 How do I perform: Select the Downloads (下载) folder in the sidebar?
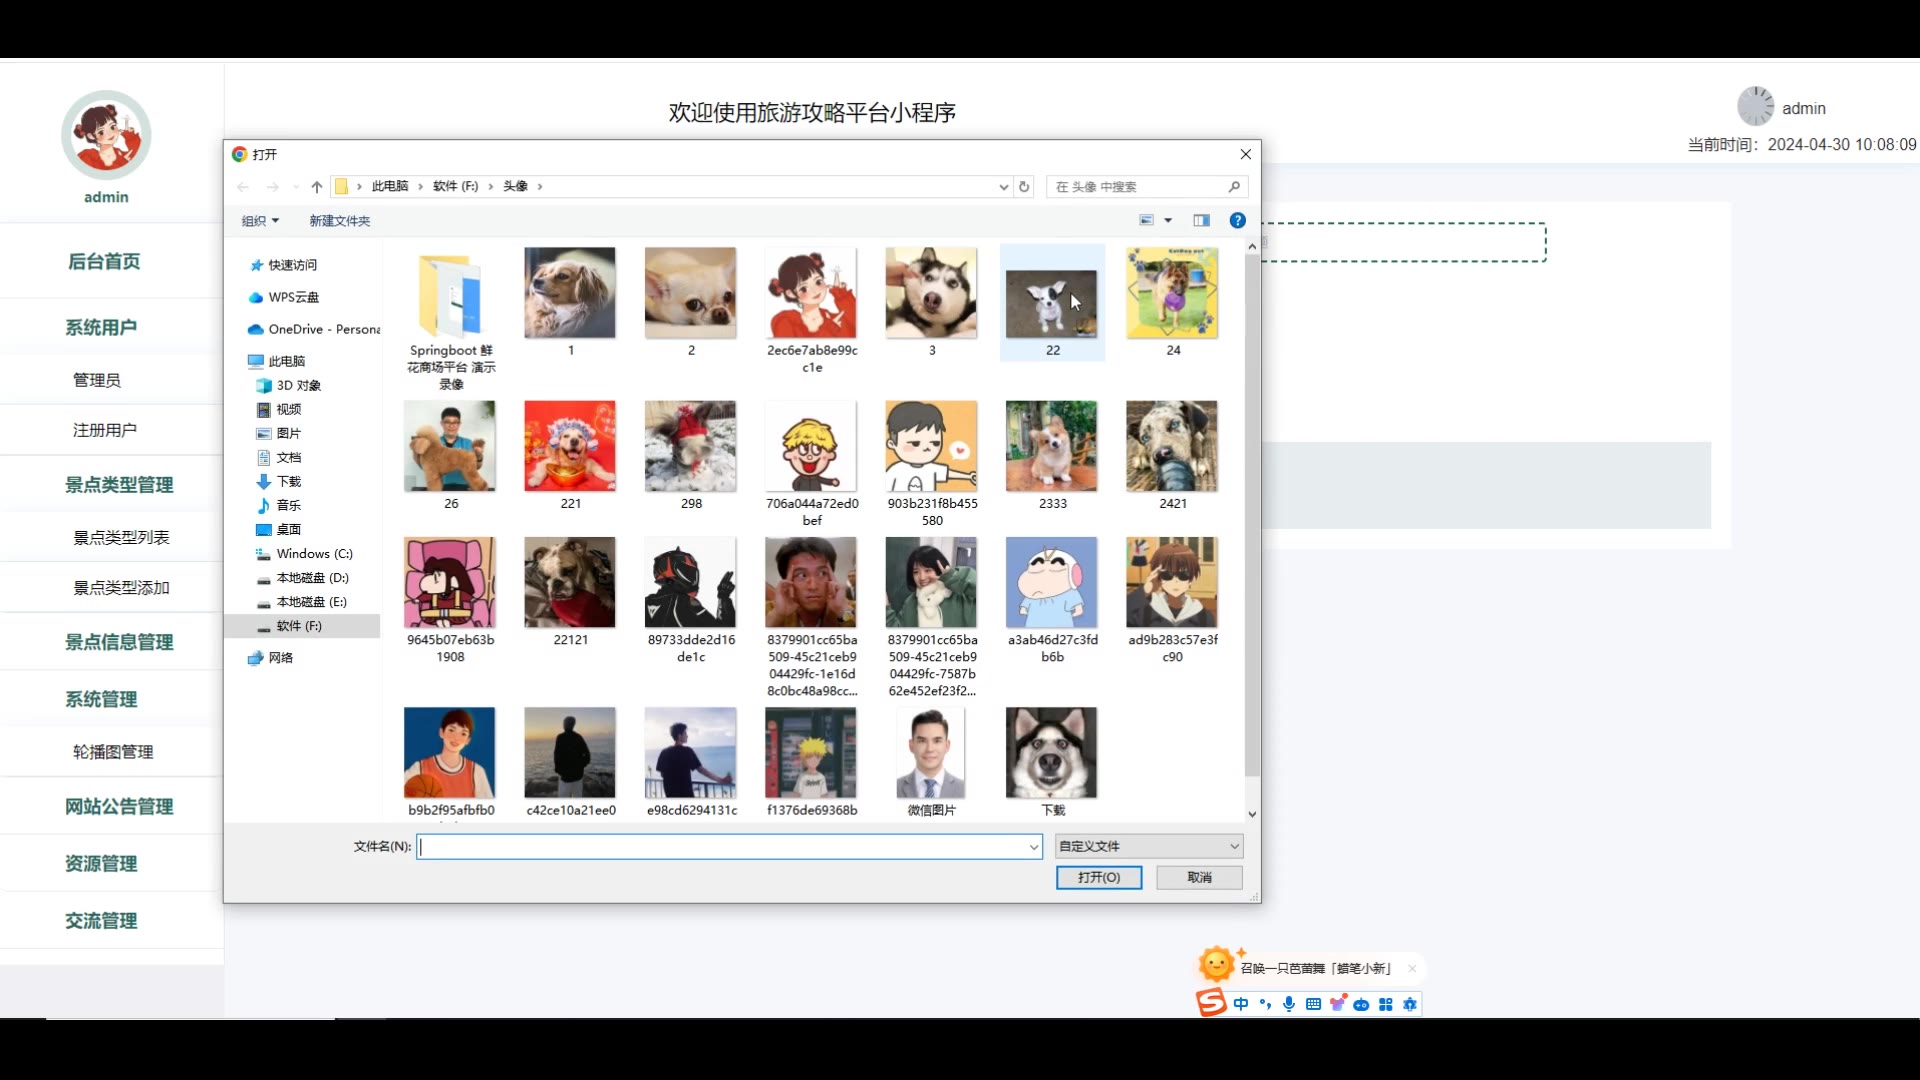click(x=288, y=481)
